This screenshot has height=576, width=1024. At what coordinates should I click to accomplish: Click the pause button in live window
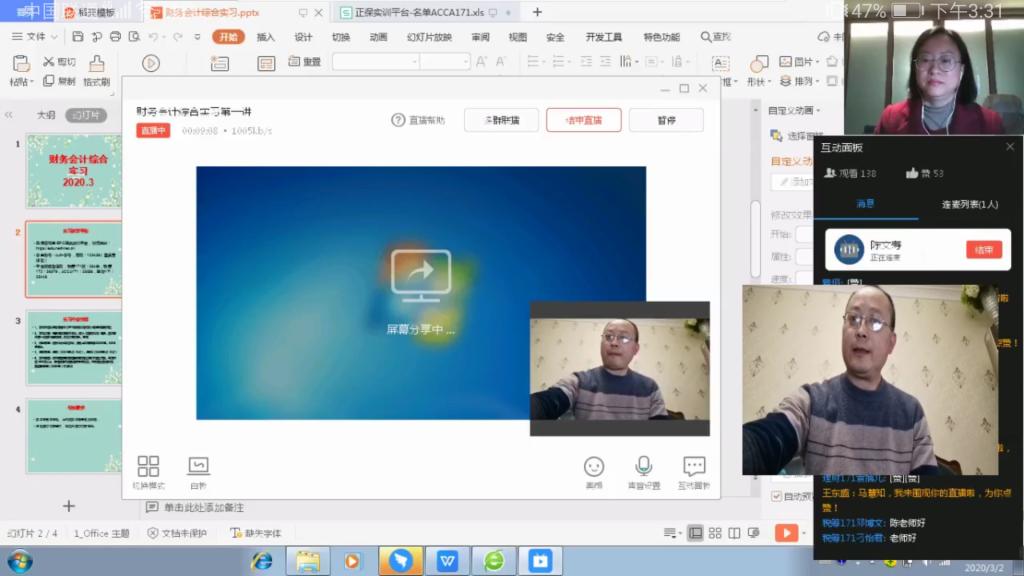[x=666, y=120]
